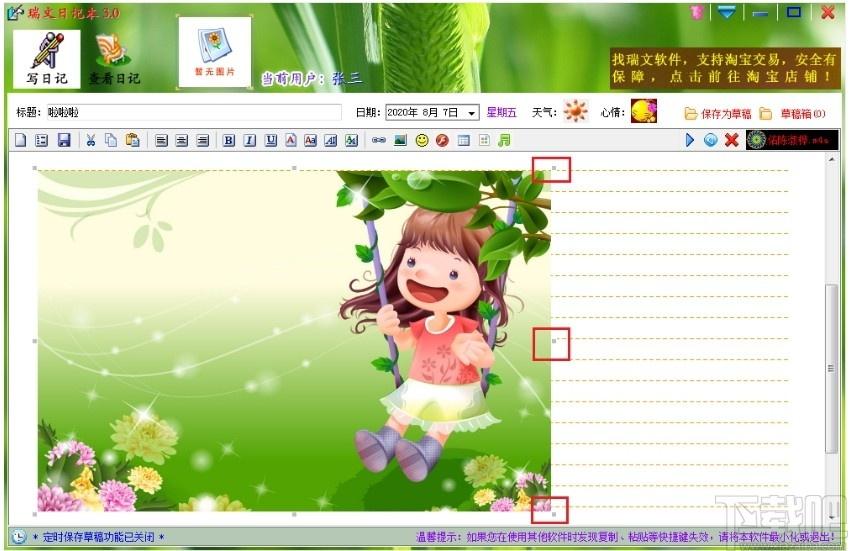Align text right
This screenshot has height=551, width=850.
pos(202,140)
